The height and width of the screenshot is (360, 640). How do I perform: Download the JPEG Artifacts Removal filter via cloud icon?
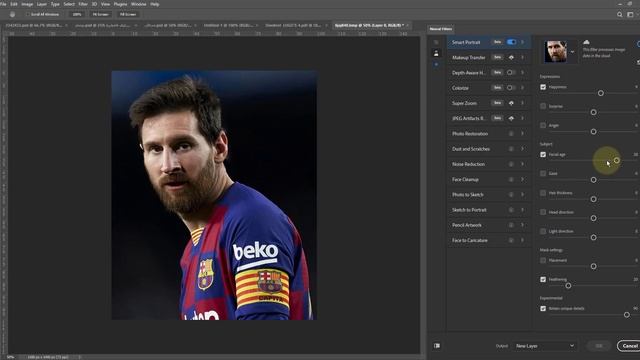tap(511, 118)
